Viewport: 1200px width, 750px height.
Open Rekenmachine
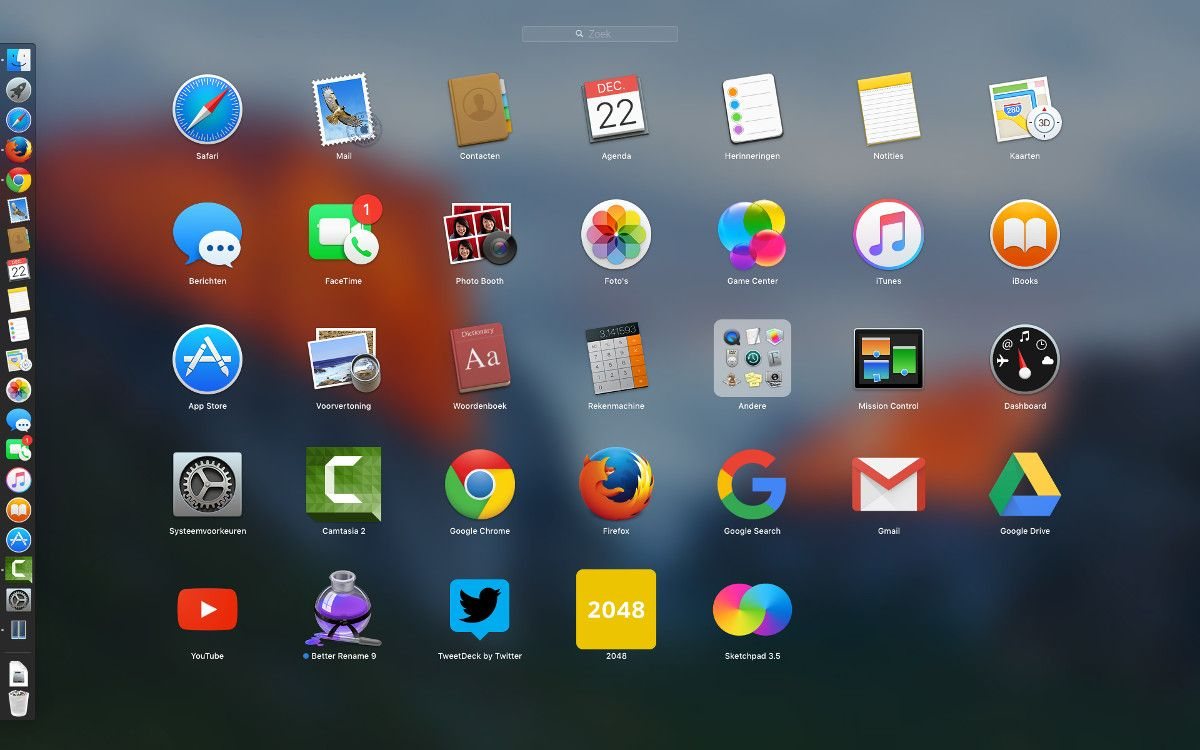[616, 360]
